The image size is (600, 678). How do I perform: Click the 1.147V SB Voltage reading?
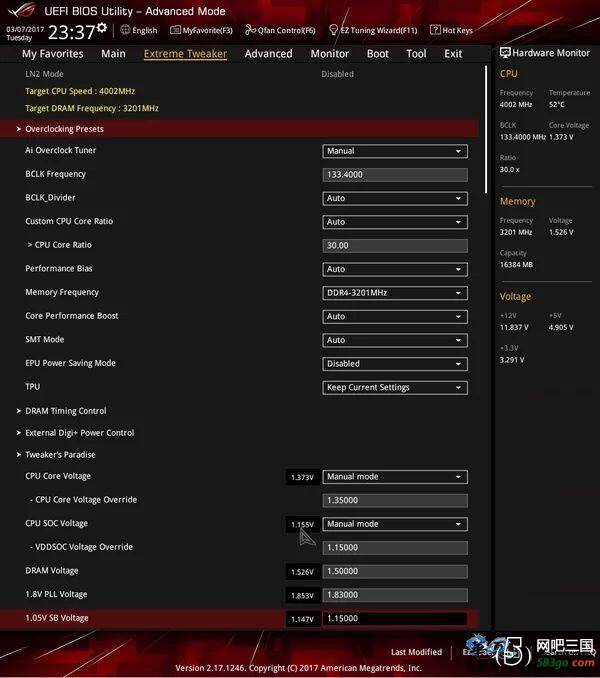(x=302, y=619)
